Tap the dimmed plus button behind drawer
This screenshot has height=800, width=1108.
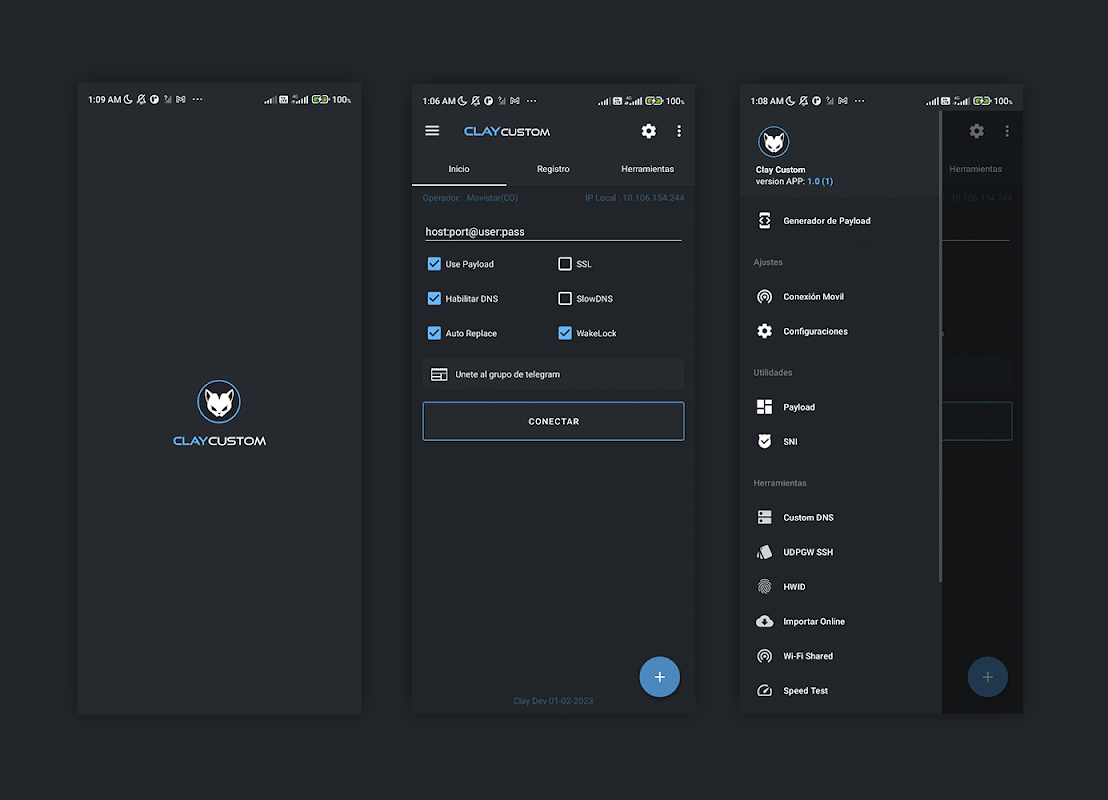[x=987, y=677]
